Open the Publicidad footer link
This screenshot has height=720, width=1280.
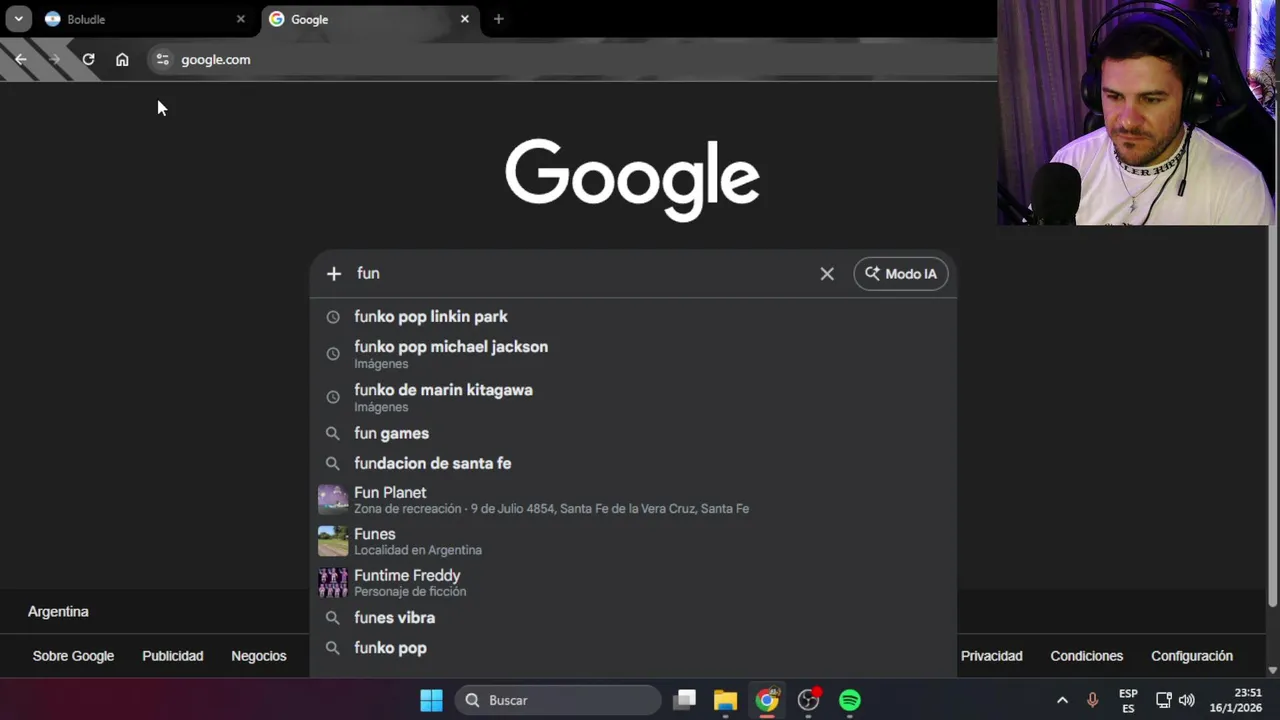coord(172,656)
